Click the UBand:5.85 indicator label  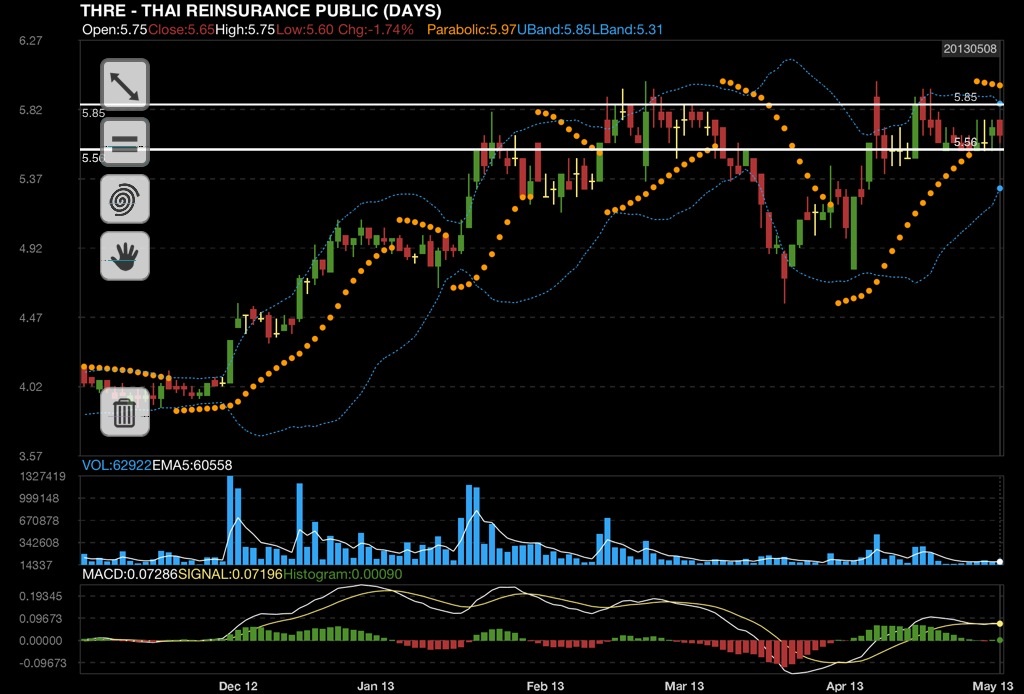click(x=554, y=29)
